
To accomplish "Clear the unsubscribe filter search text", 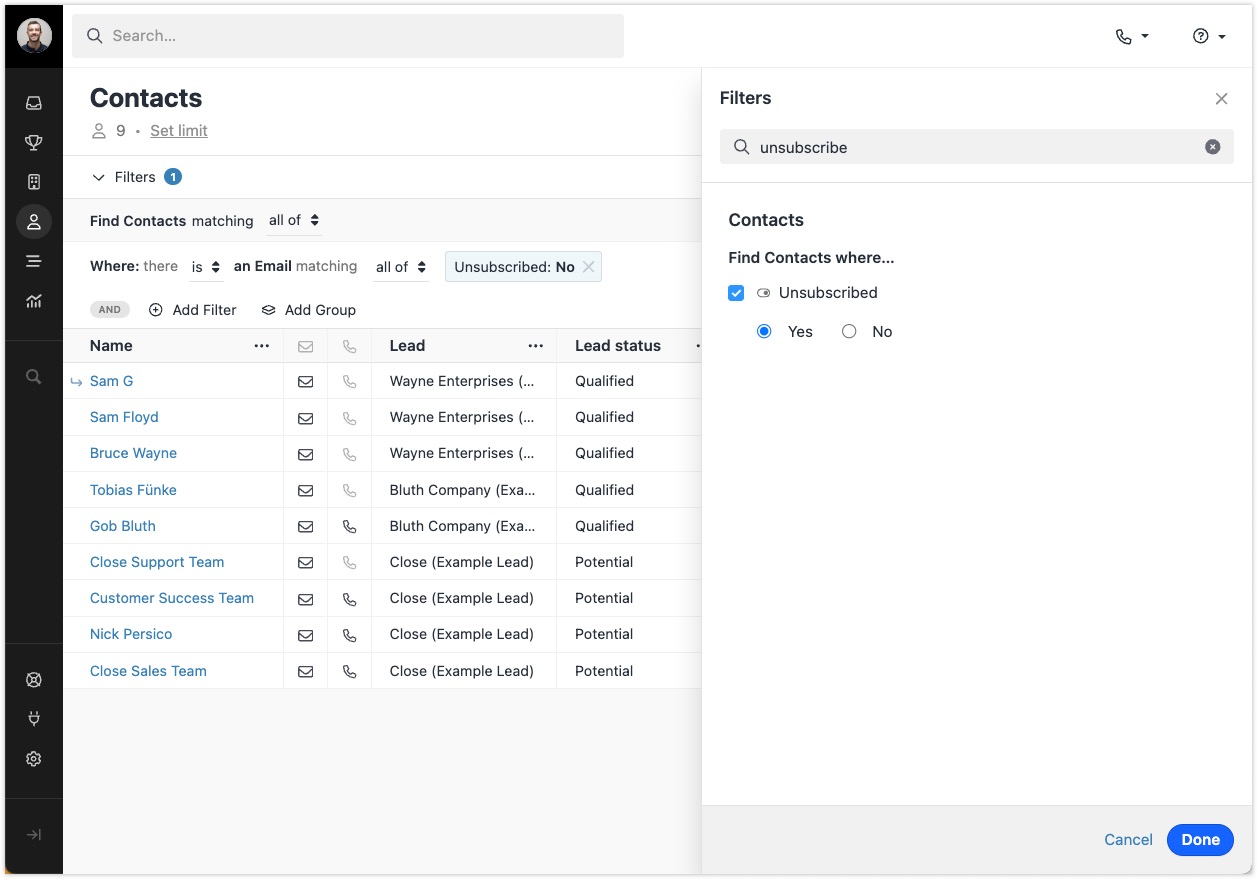I will [x=1212, y=147].
